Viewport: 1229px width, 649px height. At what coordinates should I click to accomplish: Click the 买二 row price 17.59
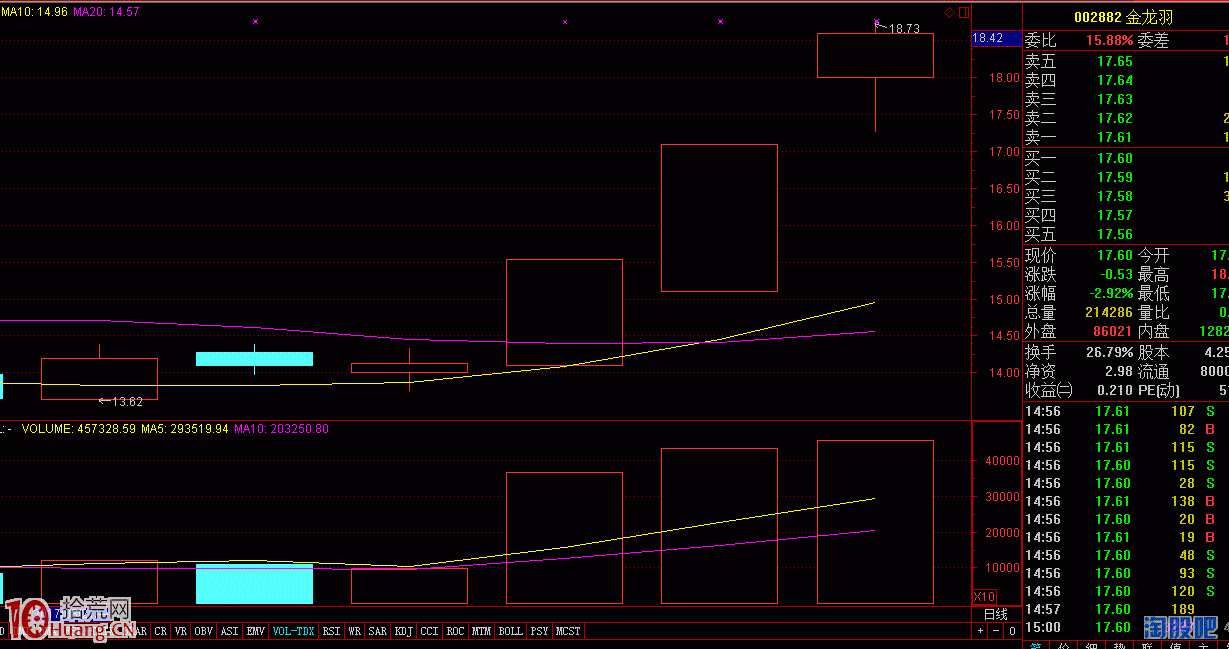click(1115, 177)
